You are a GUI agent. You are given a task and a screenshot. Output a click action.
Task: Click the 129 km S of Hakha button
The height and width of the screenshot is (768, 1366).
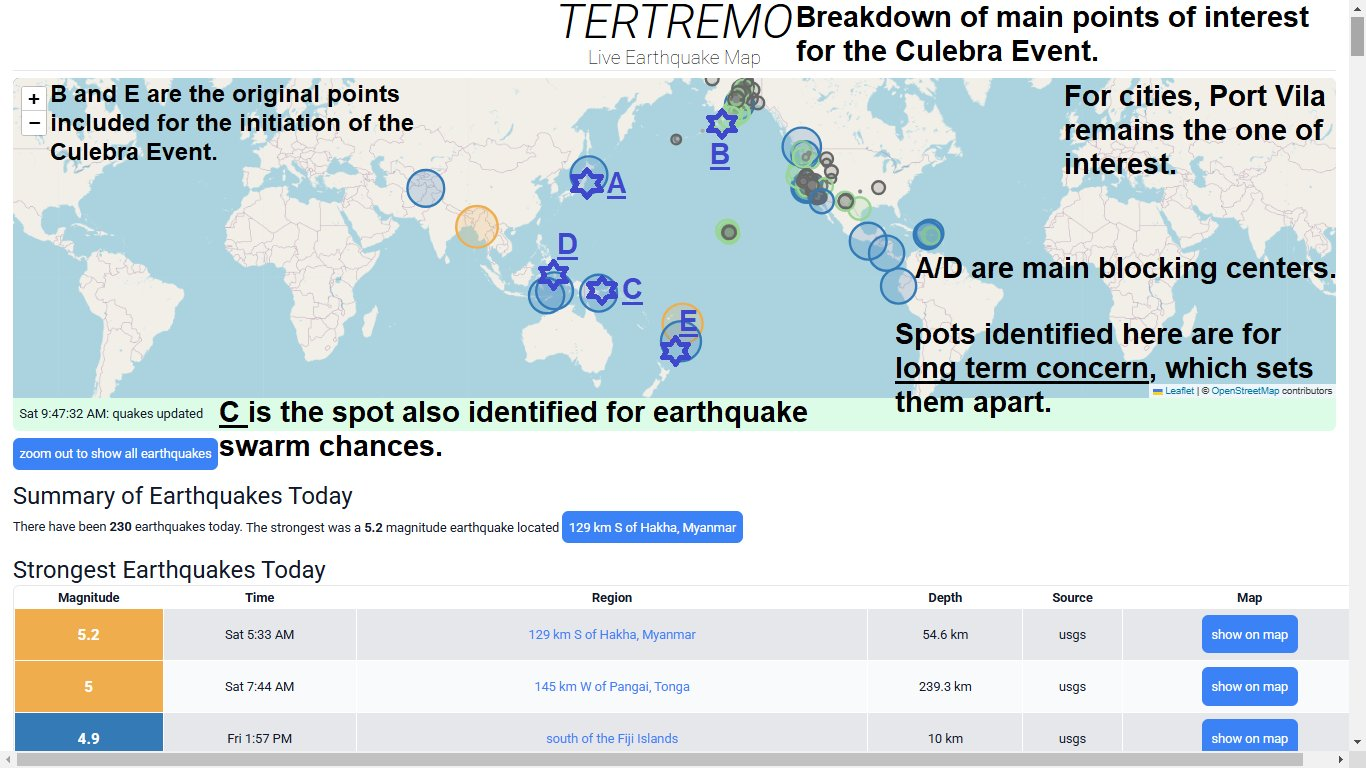[x=652, y=527]
